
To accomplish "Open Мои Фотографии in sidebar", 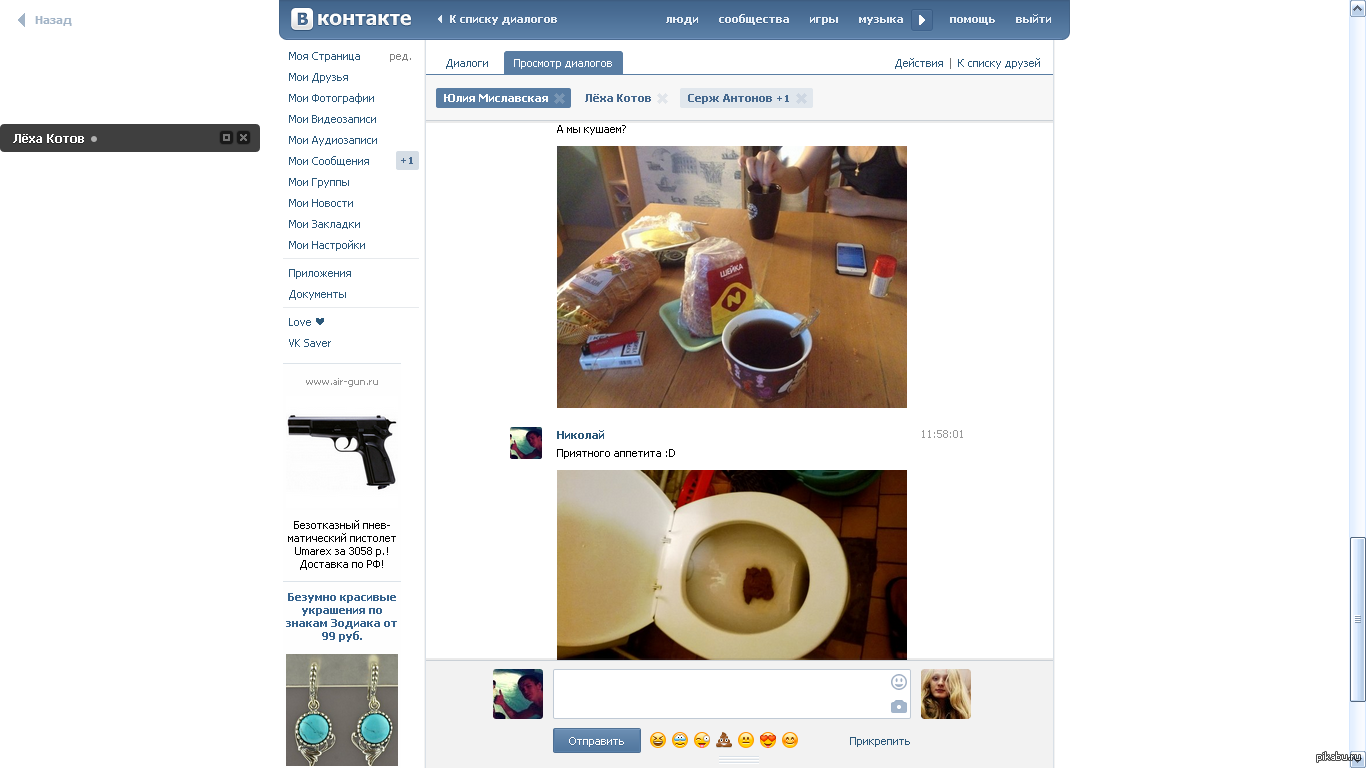I will (x=331, y=98).
